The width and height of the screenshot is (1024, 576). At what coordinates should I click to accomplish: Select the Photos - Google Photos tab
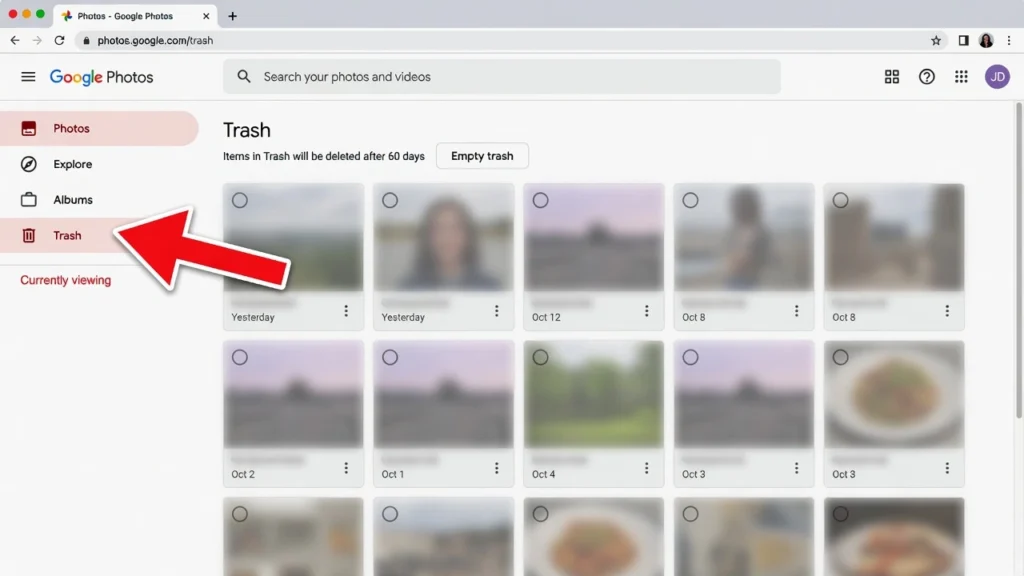[135, 16]
